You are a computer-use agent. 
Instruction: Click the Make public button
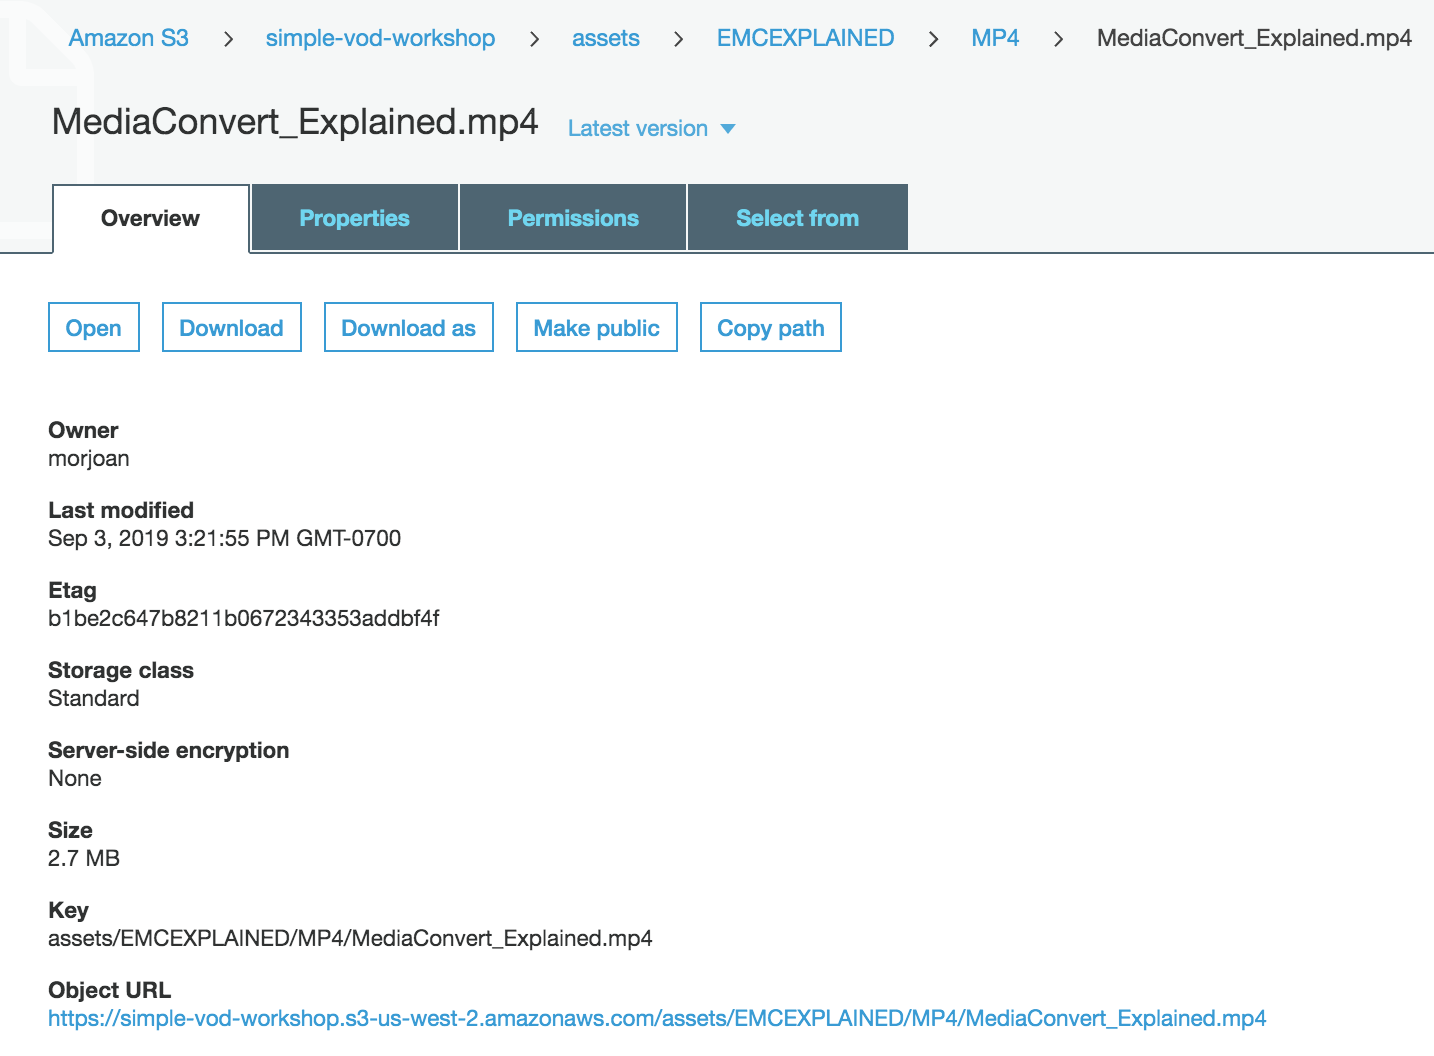point(597,327)
